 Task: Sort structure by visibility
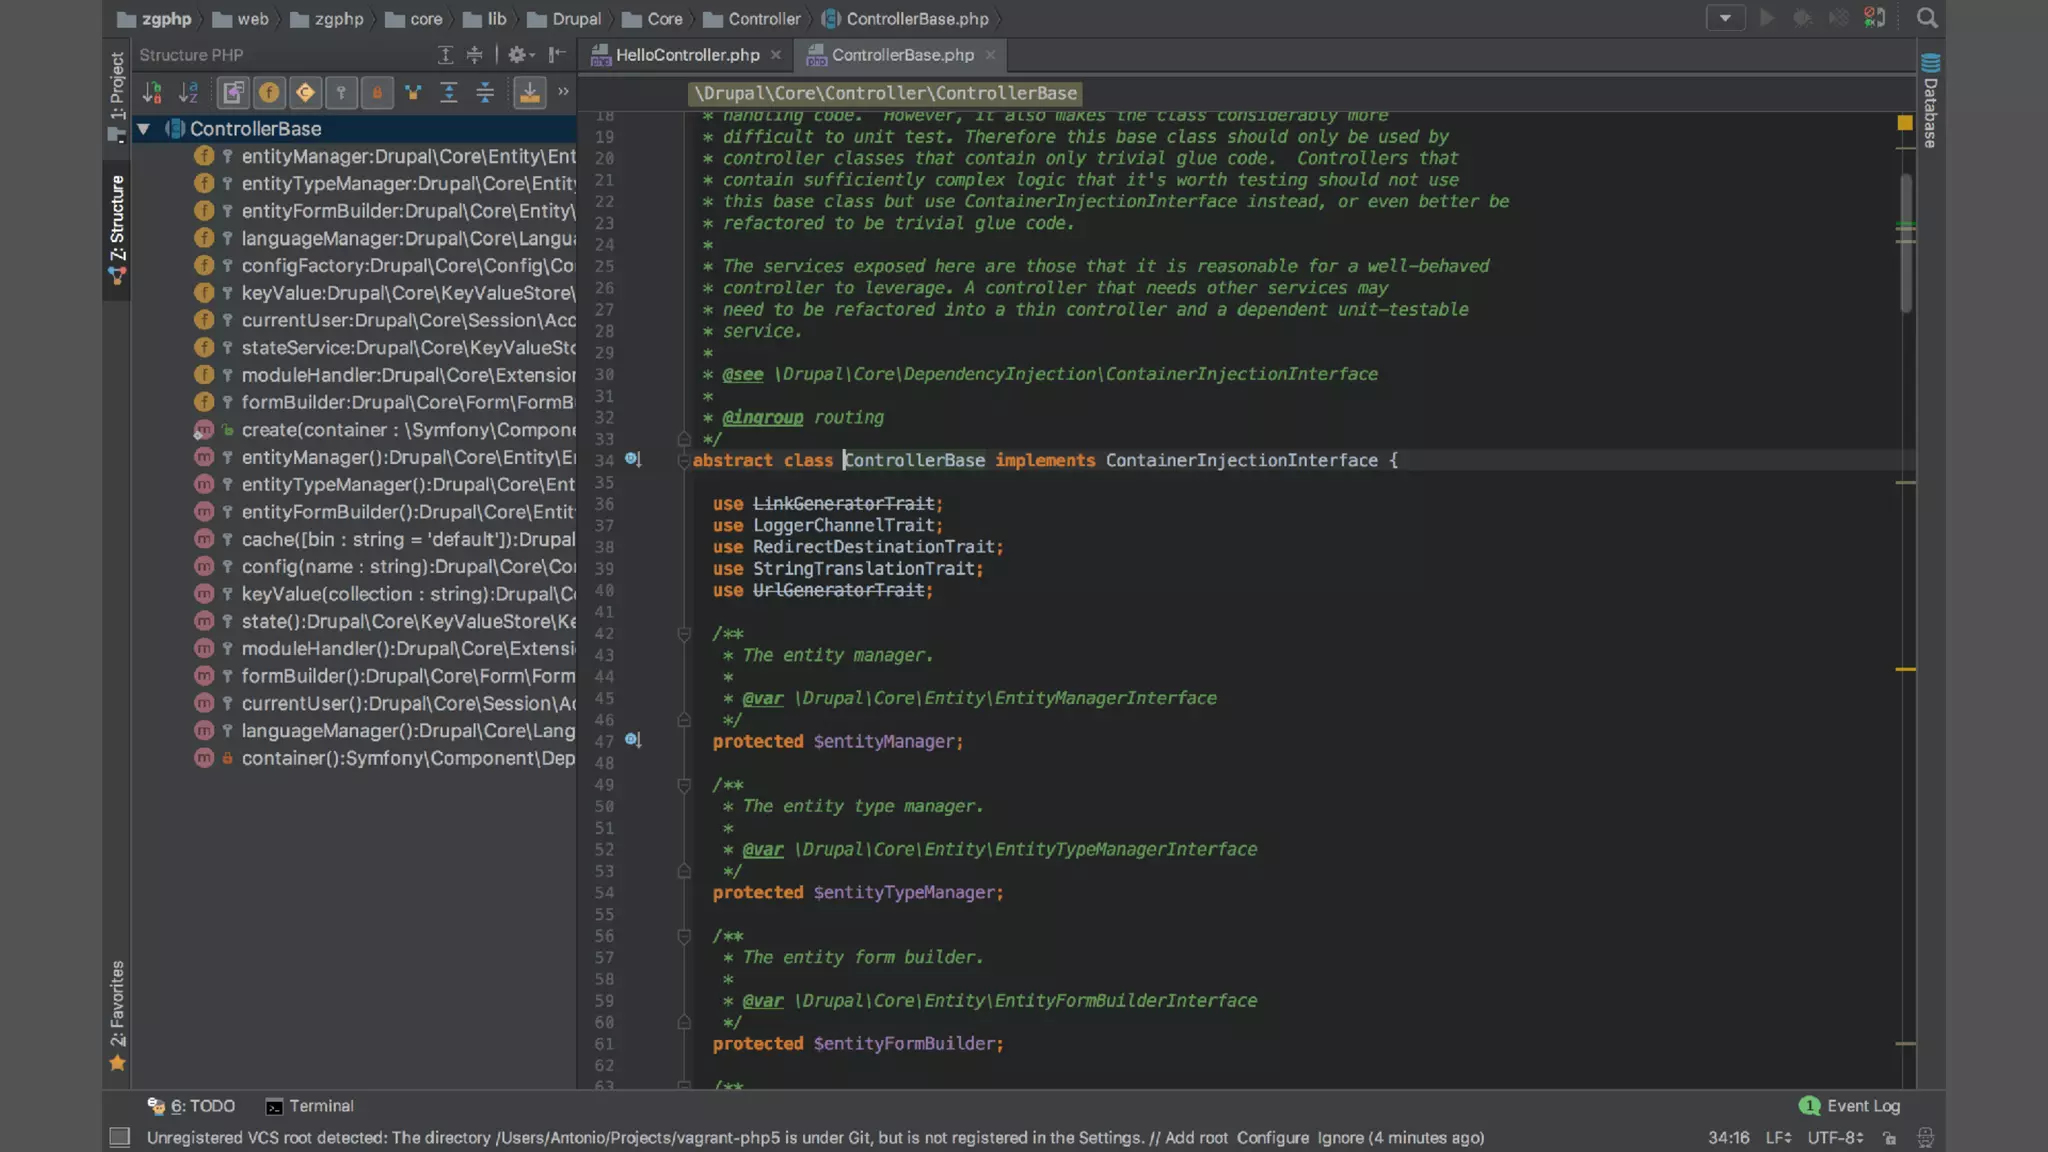pos(152,93)
